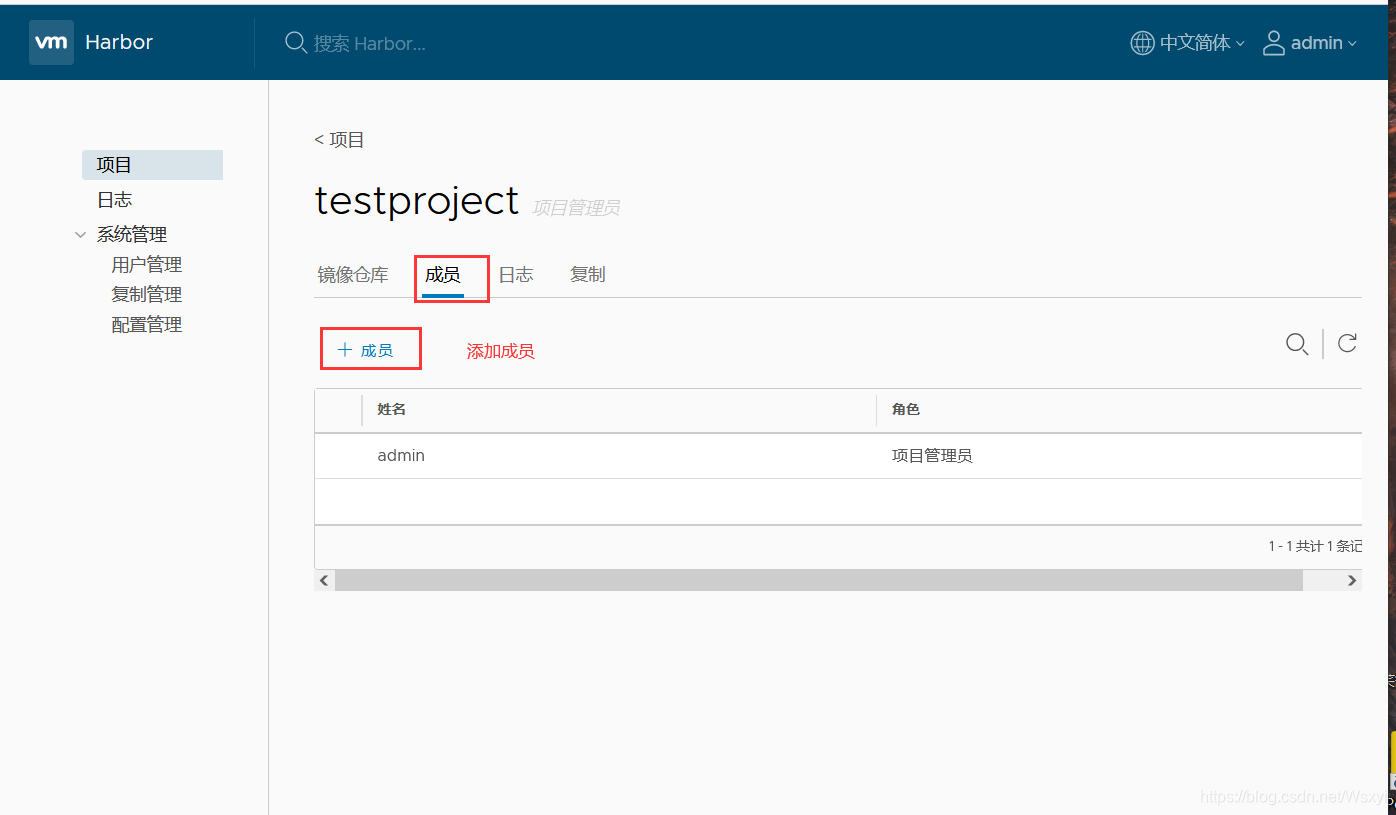Click the globe language icon
The height and width of the screenshot is (815, 1396).
[x=1142, y=43]
